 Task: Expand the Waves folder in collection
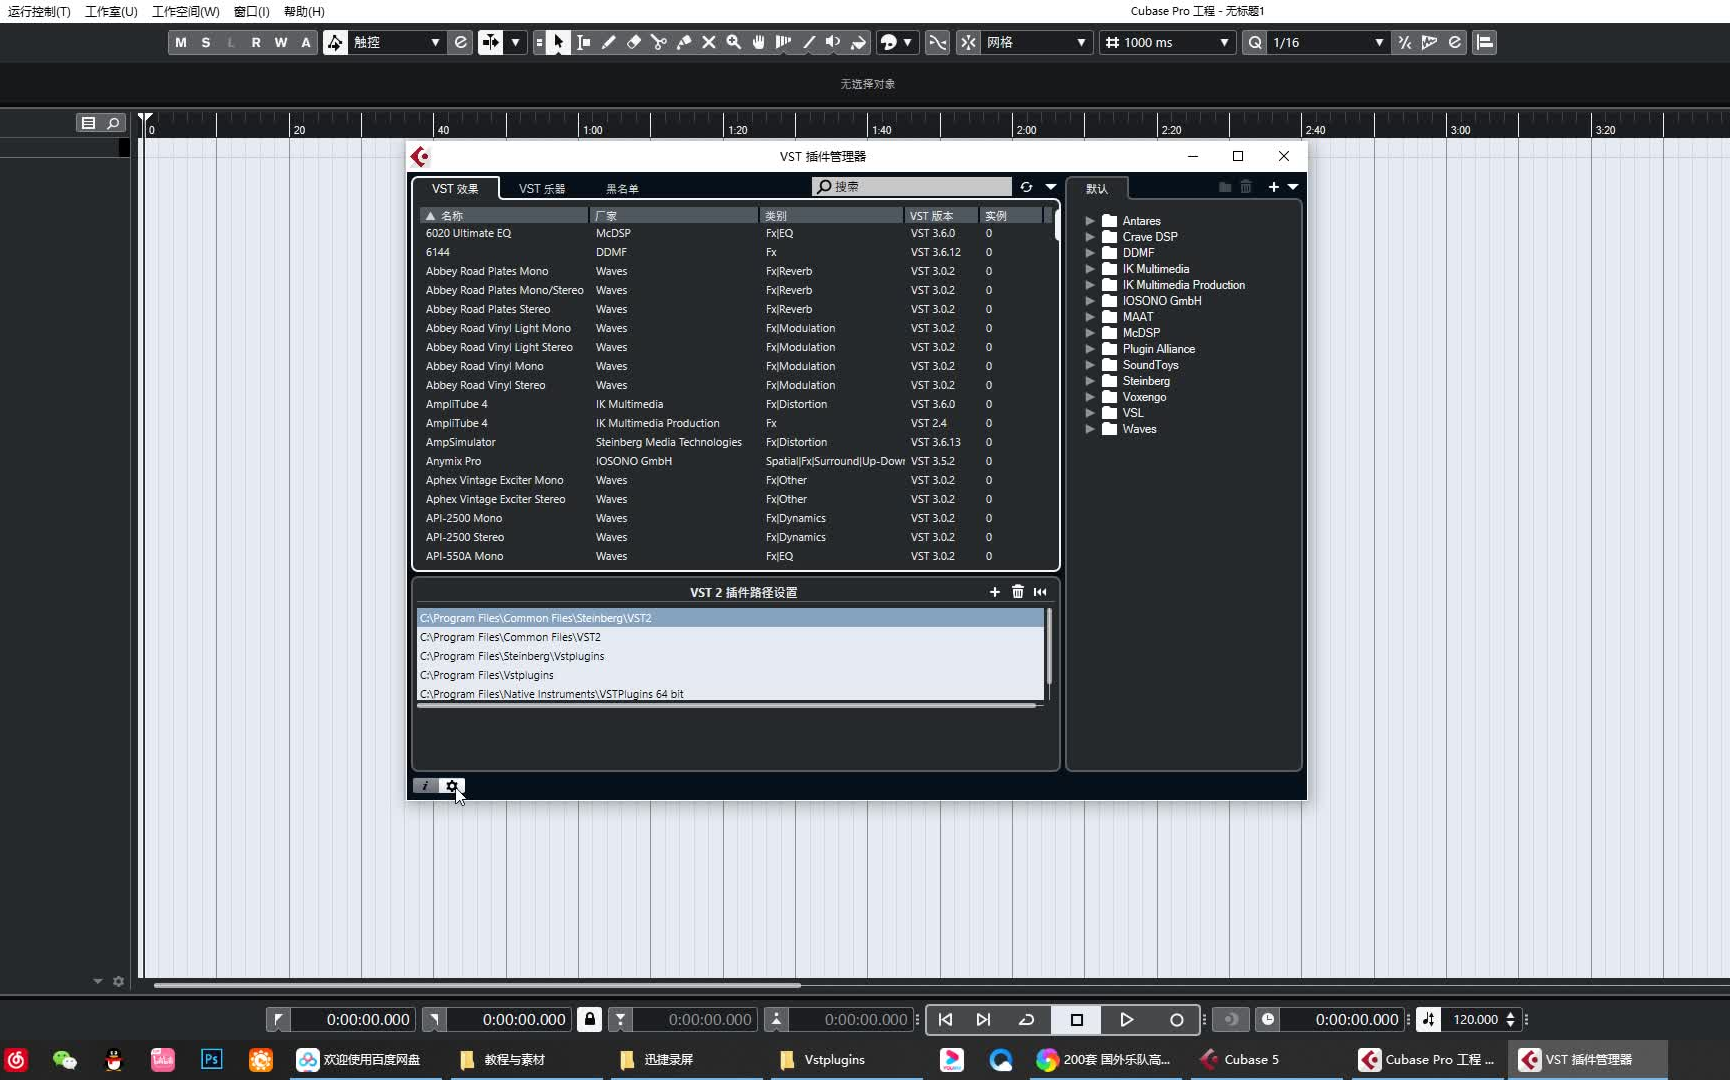click(1090, 429)
